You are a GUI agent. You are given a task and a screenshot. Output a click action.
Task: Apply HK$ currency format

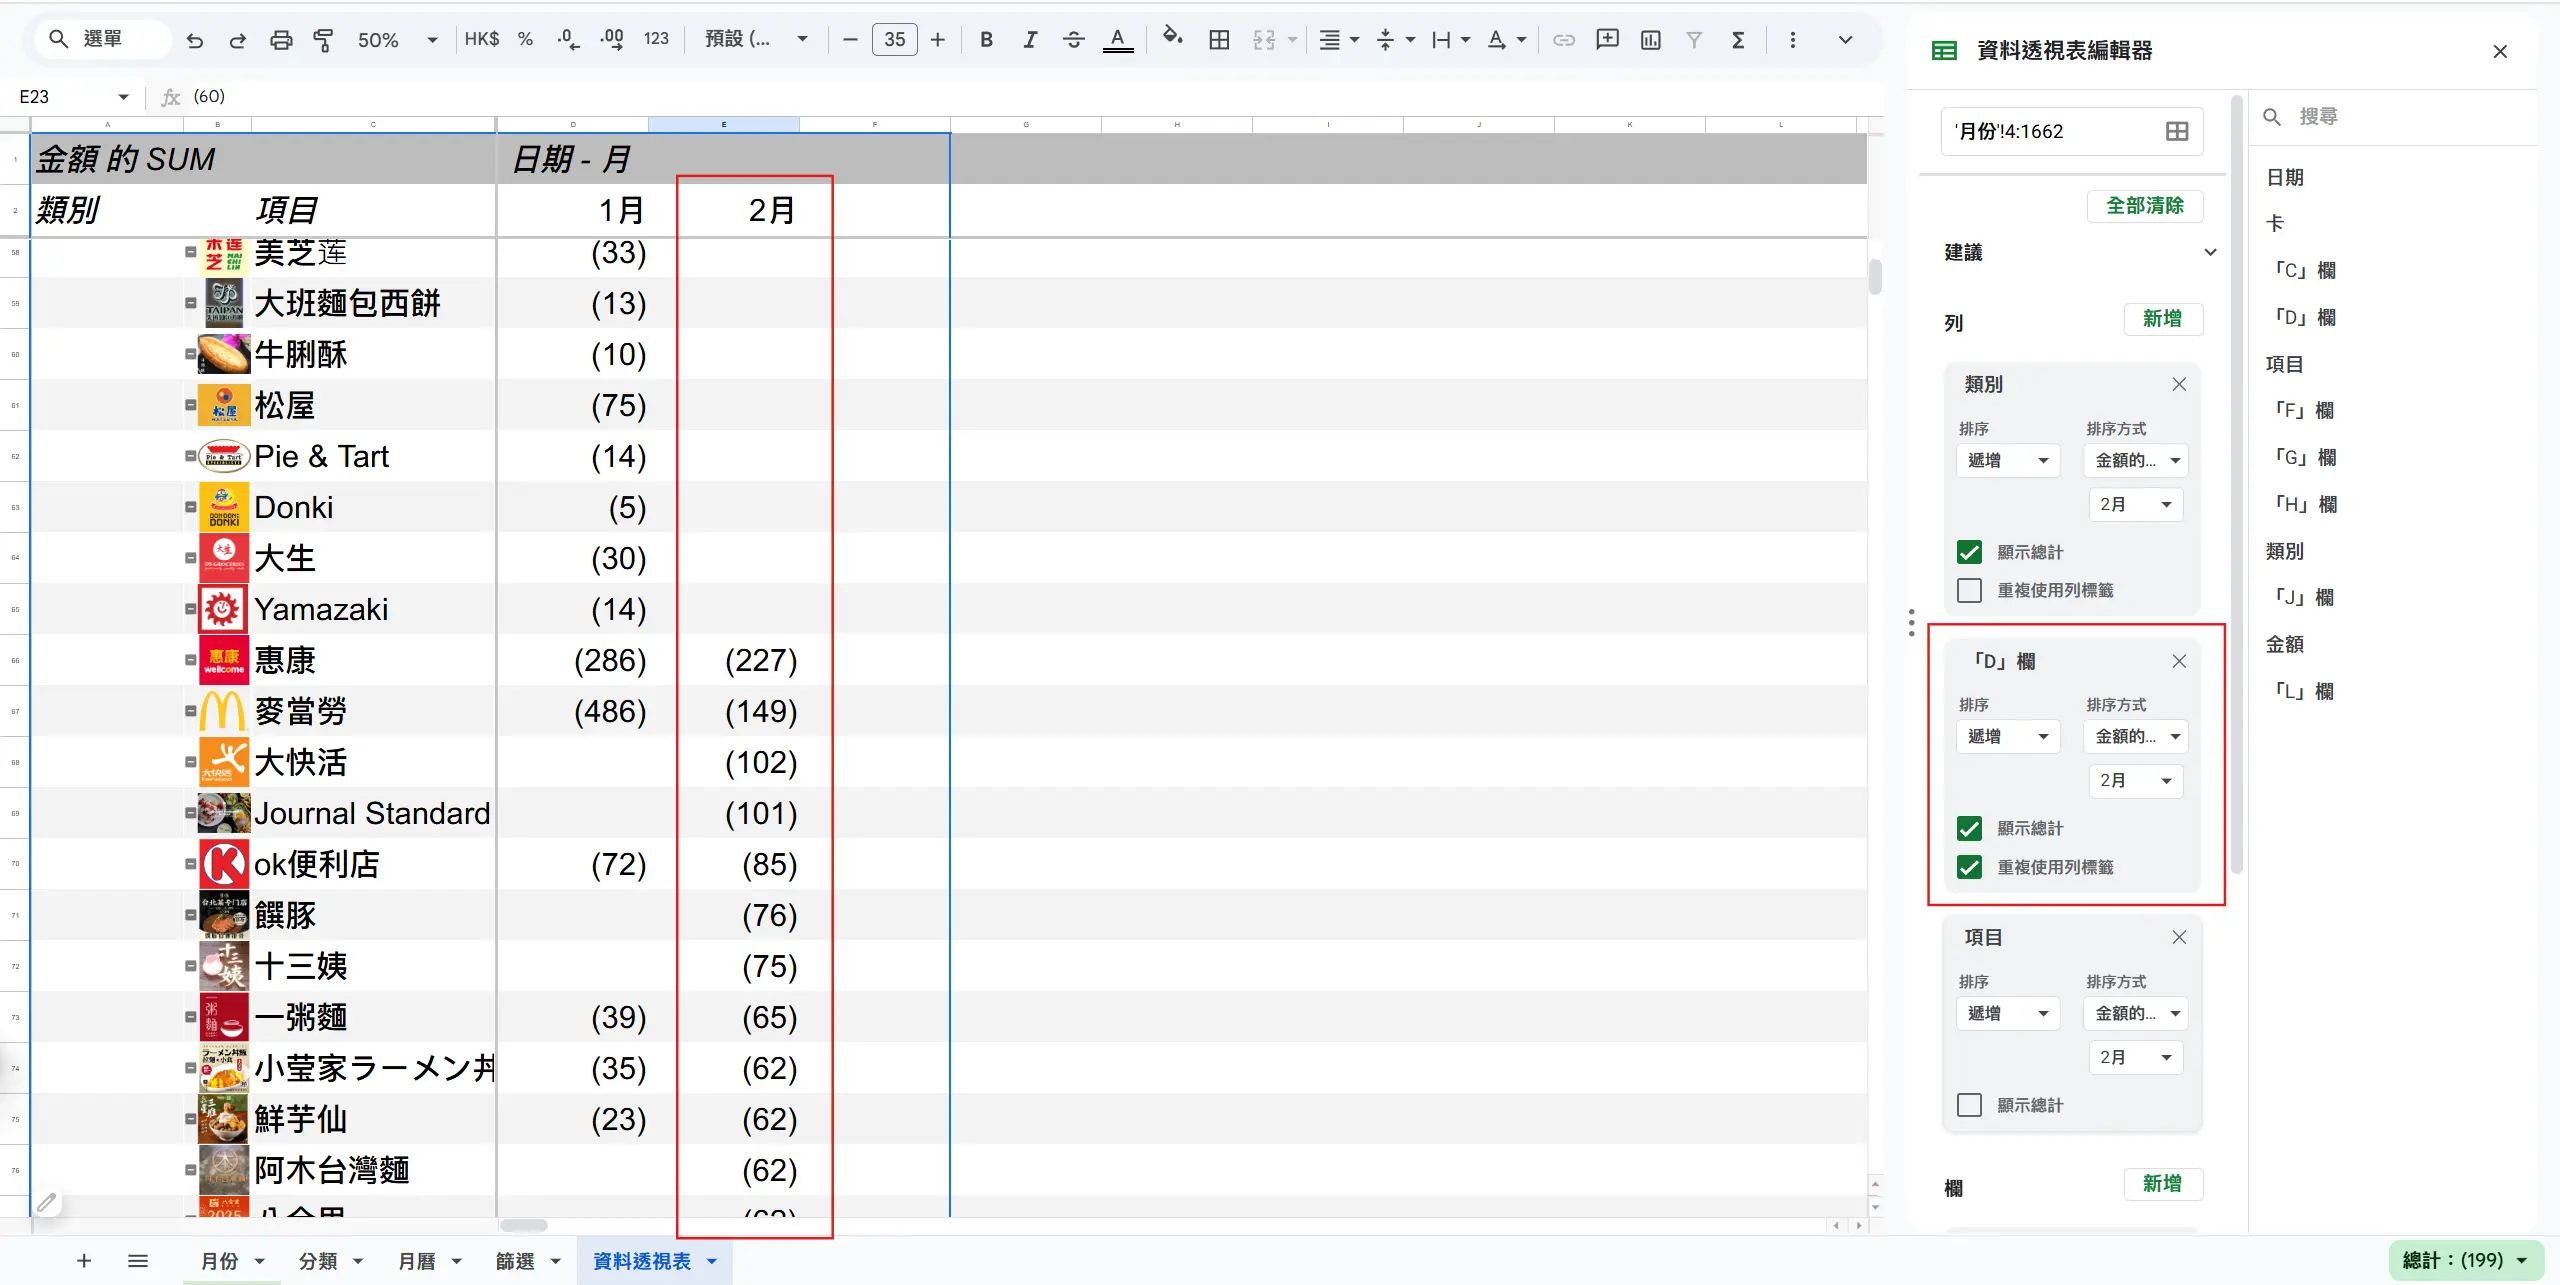click(x=482, y=39)
